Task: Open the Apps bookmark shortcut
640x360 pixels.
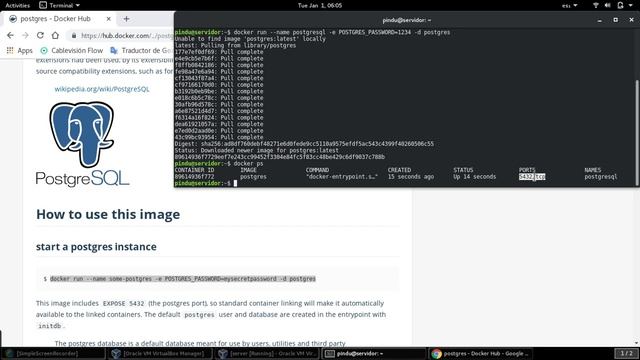Action: tap(19, 51)
